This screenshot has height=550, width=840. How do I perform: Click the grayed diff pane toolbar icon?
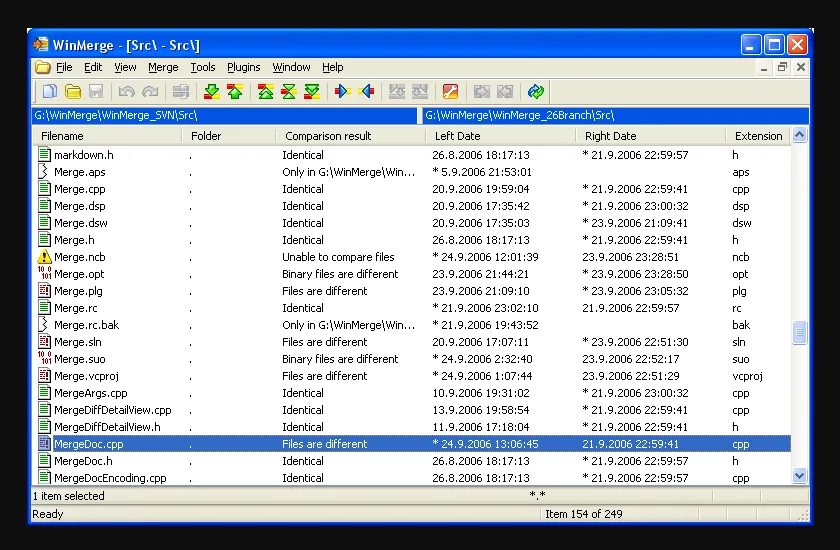[181, 92]
